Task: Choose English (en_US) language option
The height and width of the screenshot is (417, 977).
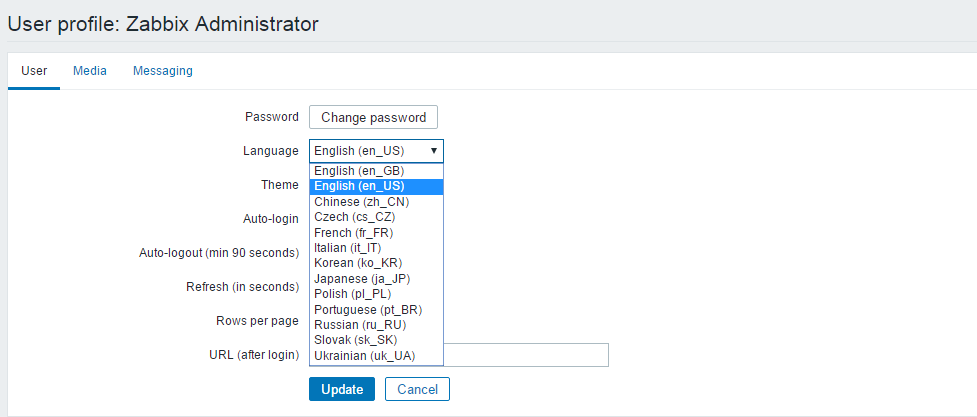Action: coord(375,186)
